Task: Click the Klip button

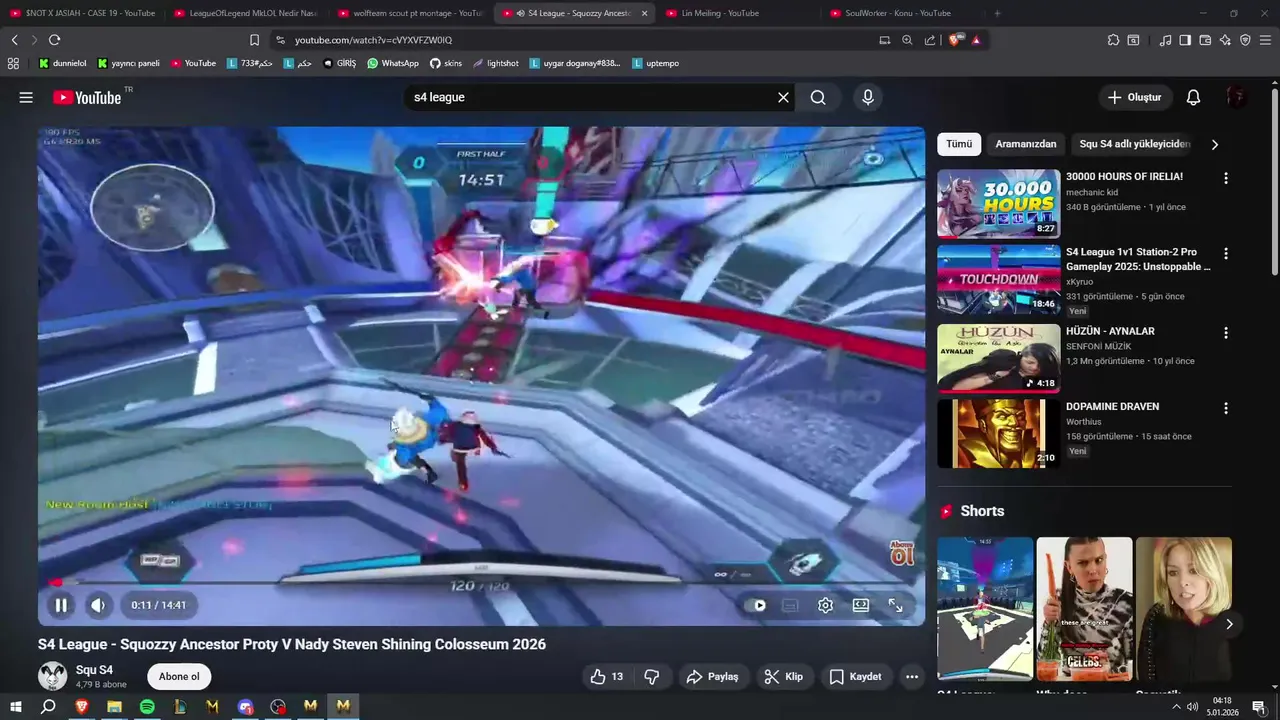Action: coord(783,677)
